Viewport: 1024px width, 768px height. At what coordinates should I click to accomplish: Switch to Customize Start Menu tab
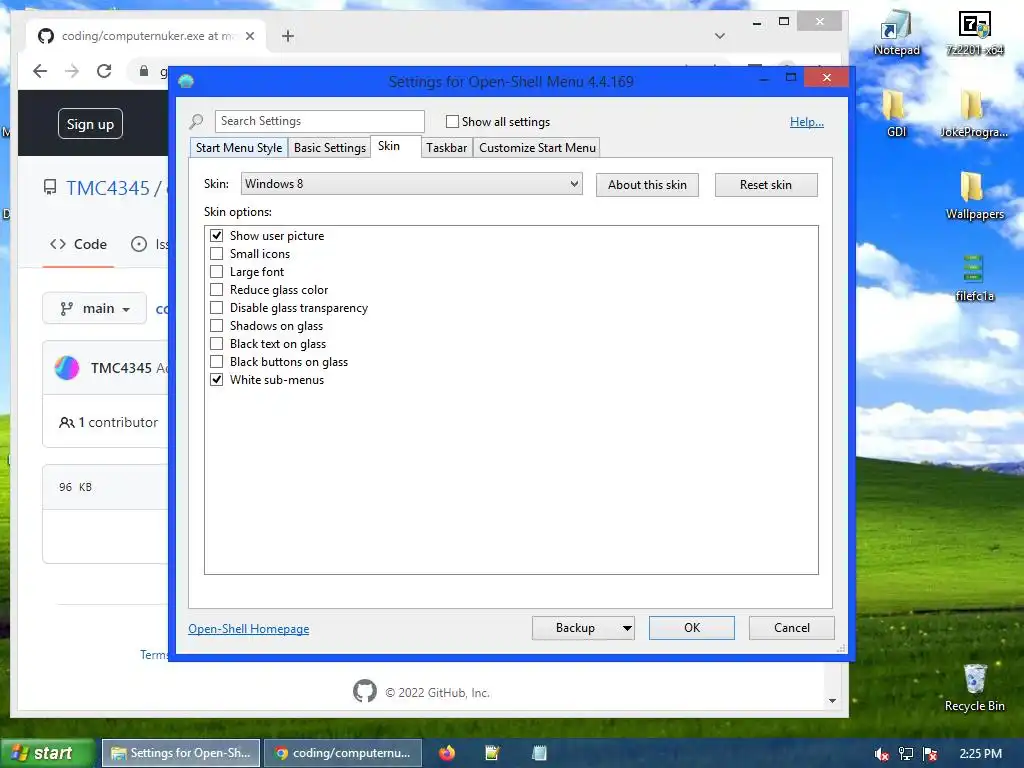pyautogui.click(x=537, y=148)
